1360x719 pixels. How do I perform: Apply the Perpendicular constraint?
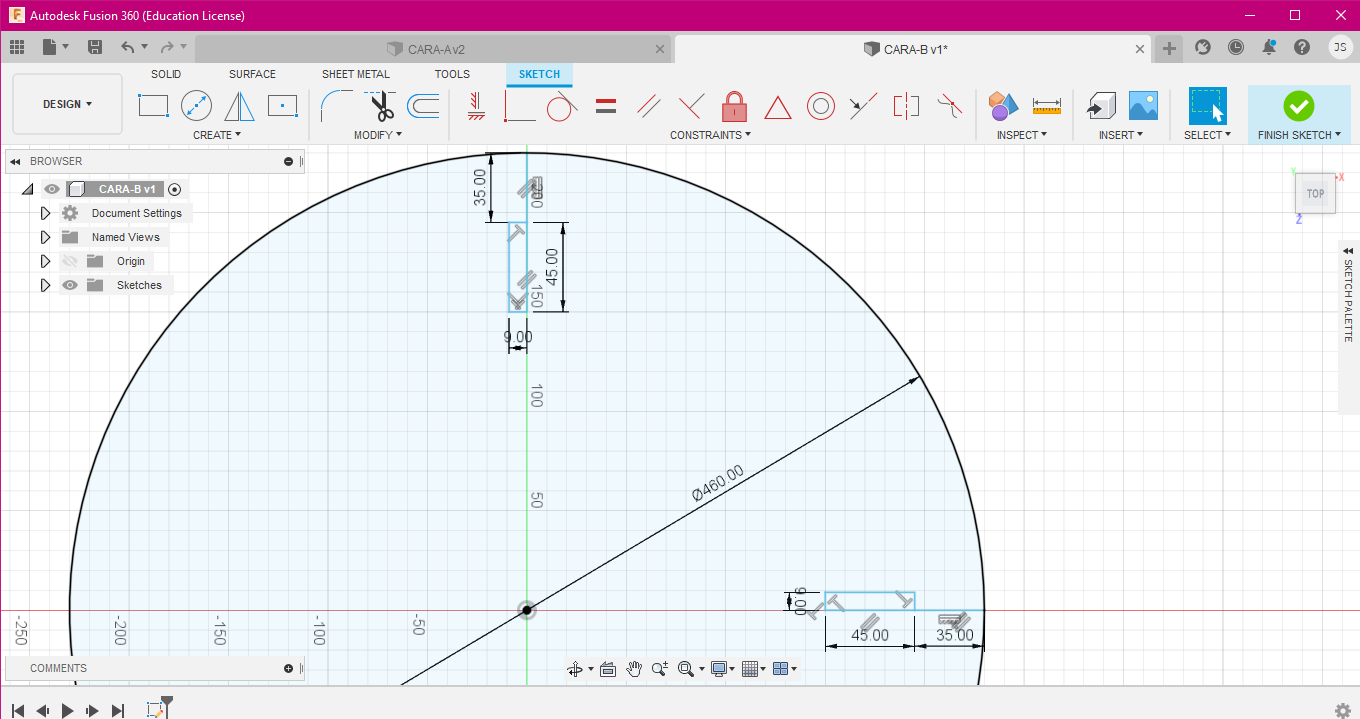691,105
